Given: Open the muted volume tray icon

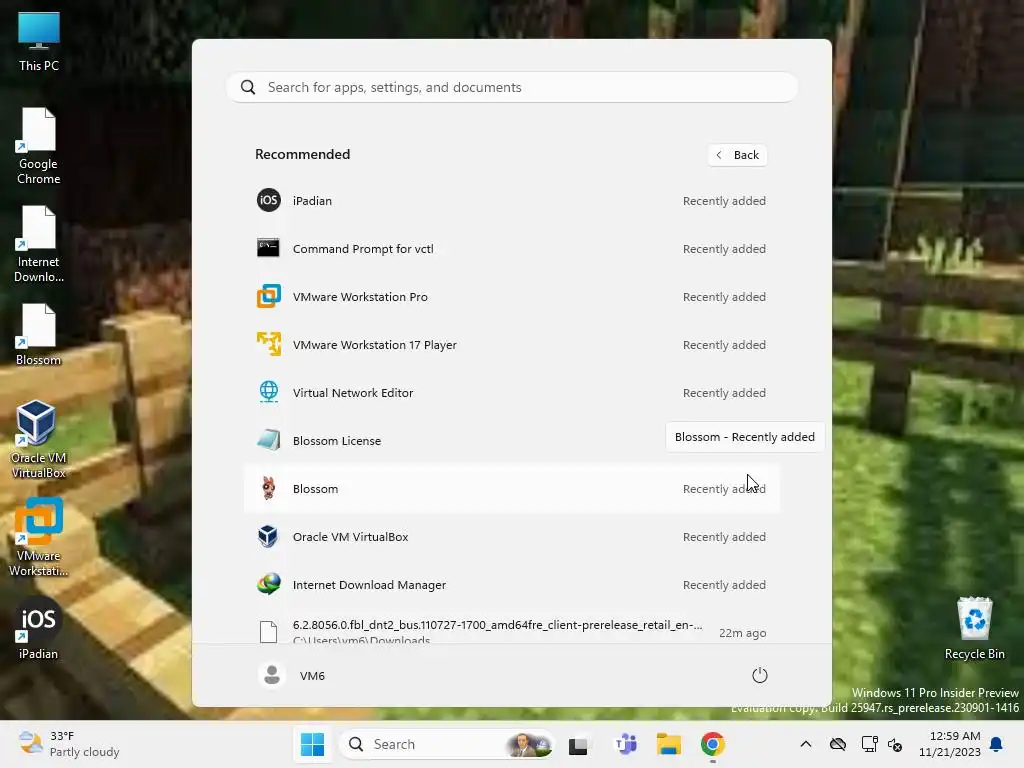Looking at the screenshot, I should point(895,744).
